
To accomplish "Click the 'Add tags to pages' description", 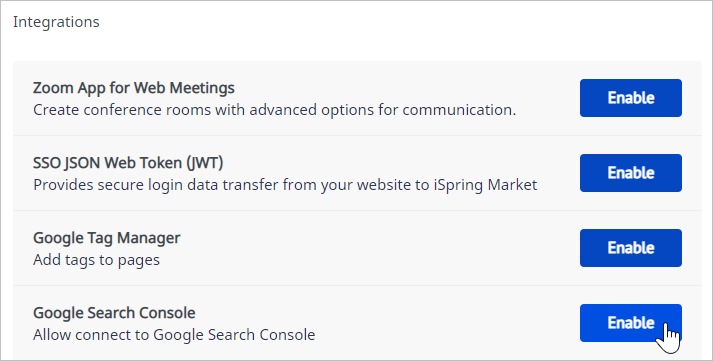I will click(96, 260).
